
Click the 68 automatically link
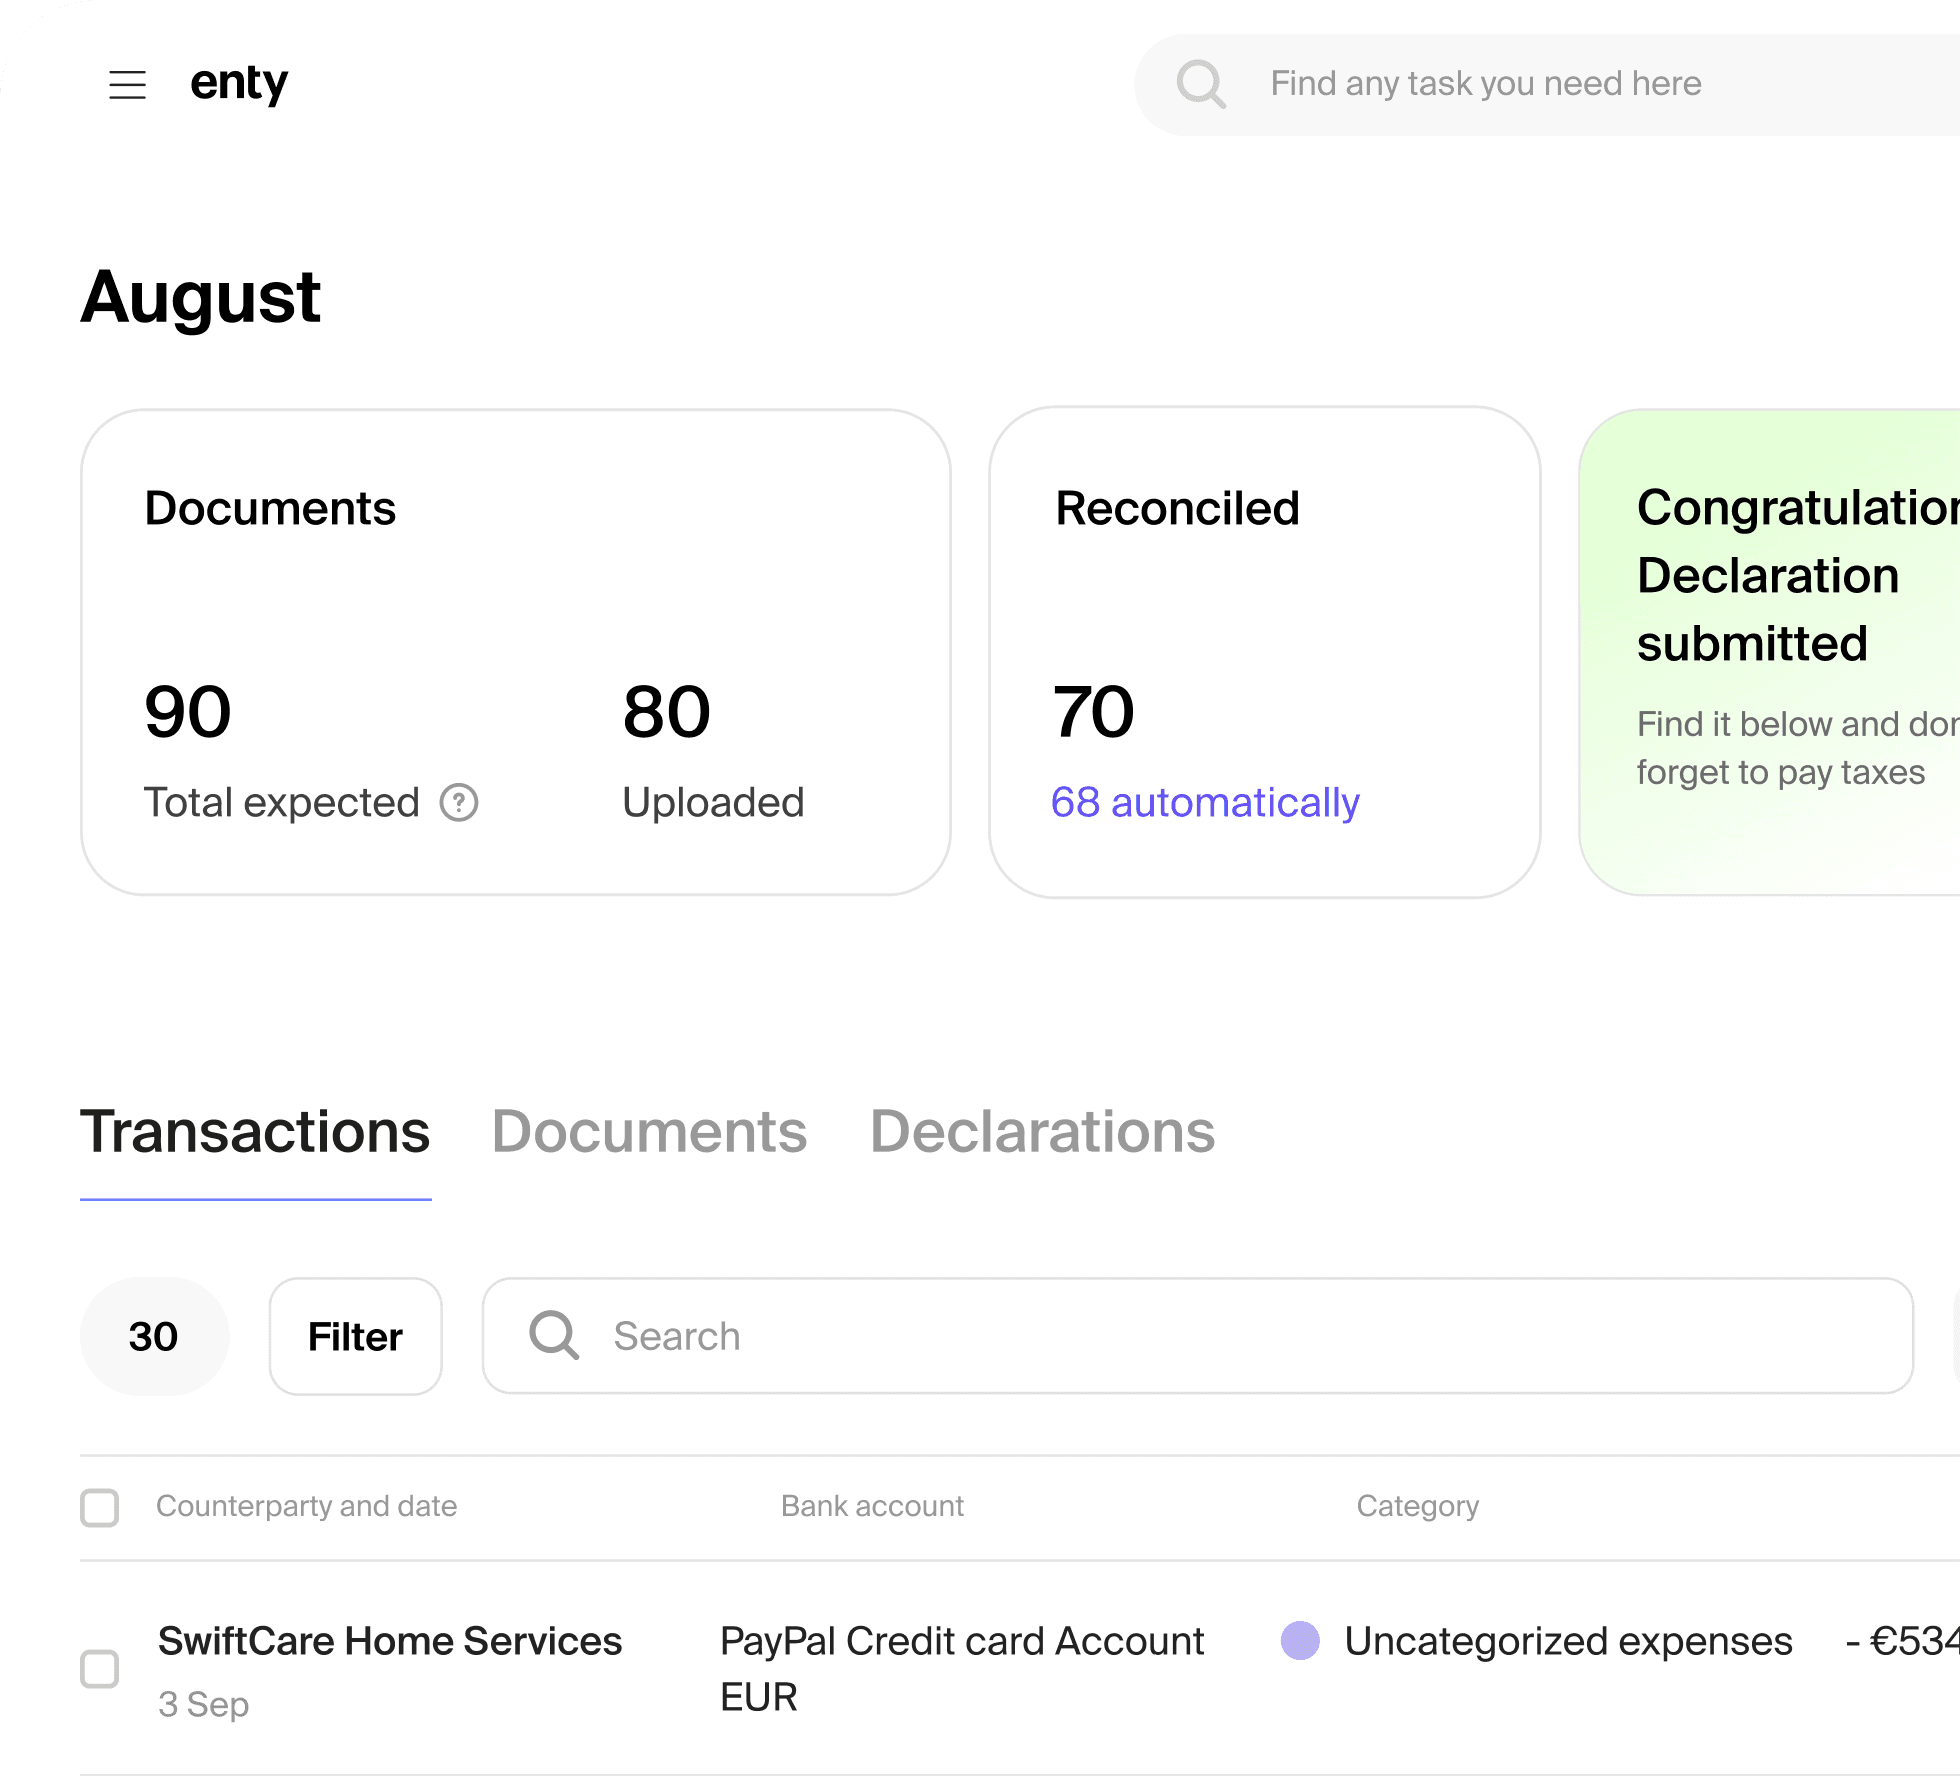click(x=1205, y=802)
